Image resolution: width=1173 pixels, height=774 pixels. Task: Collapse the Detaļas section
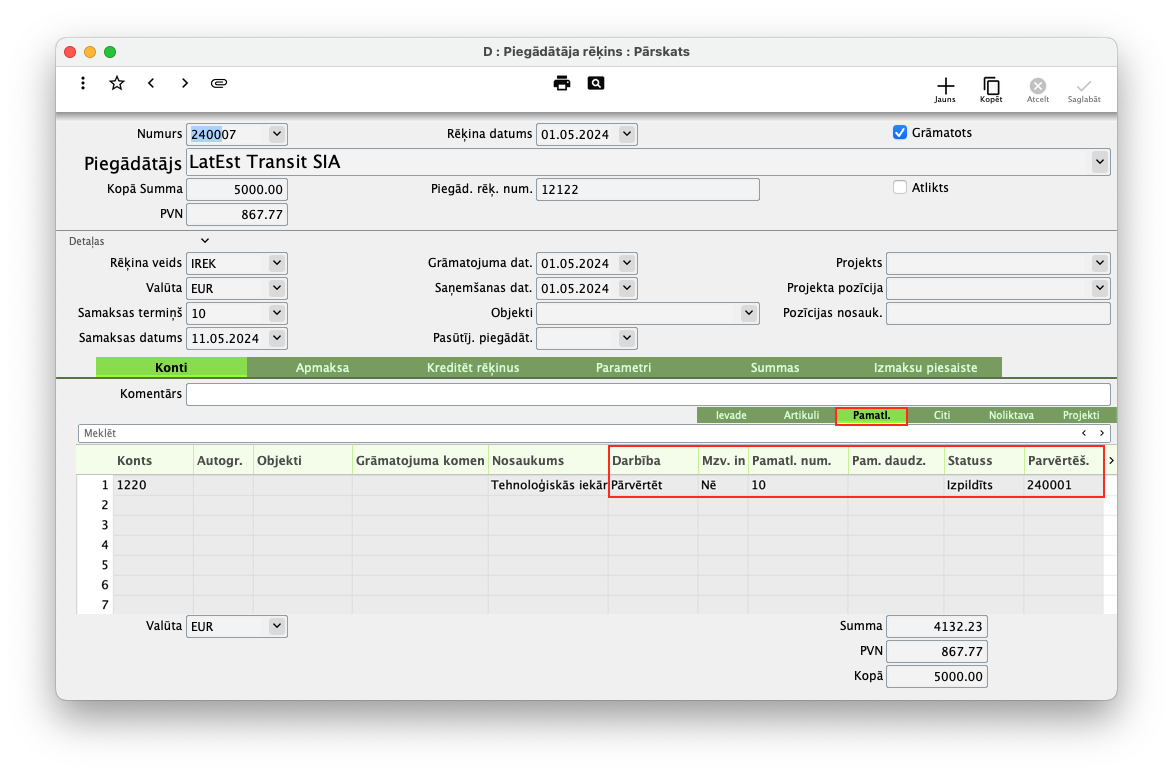(x=205, y=241)
